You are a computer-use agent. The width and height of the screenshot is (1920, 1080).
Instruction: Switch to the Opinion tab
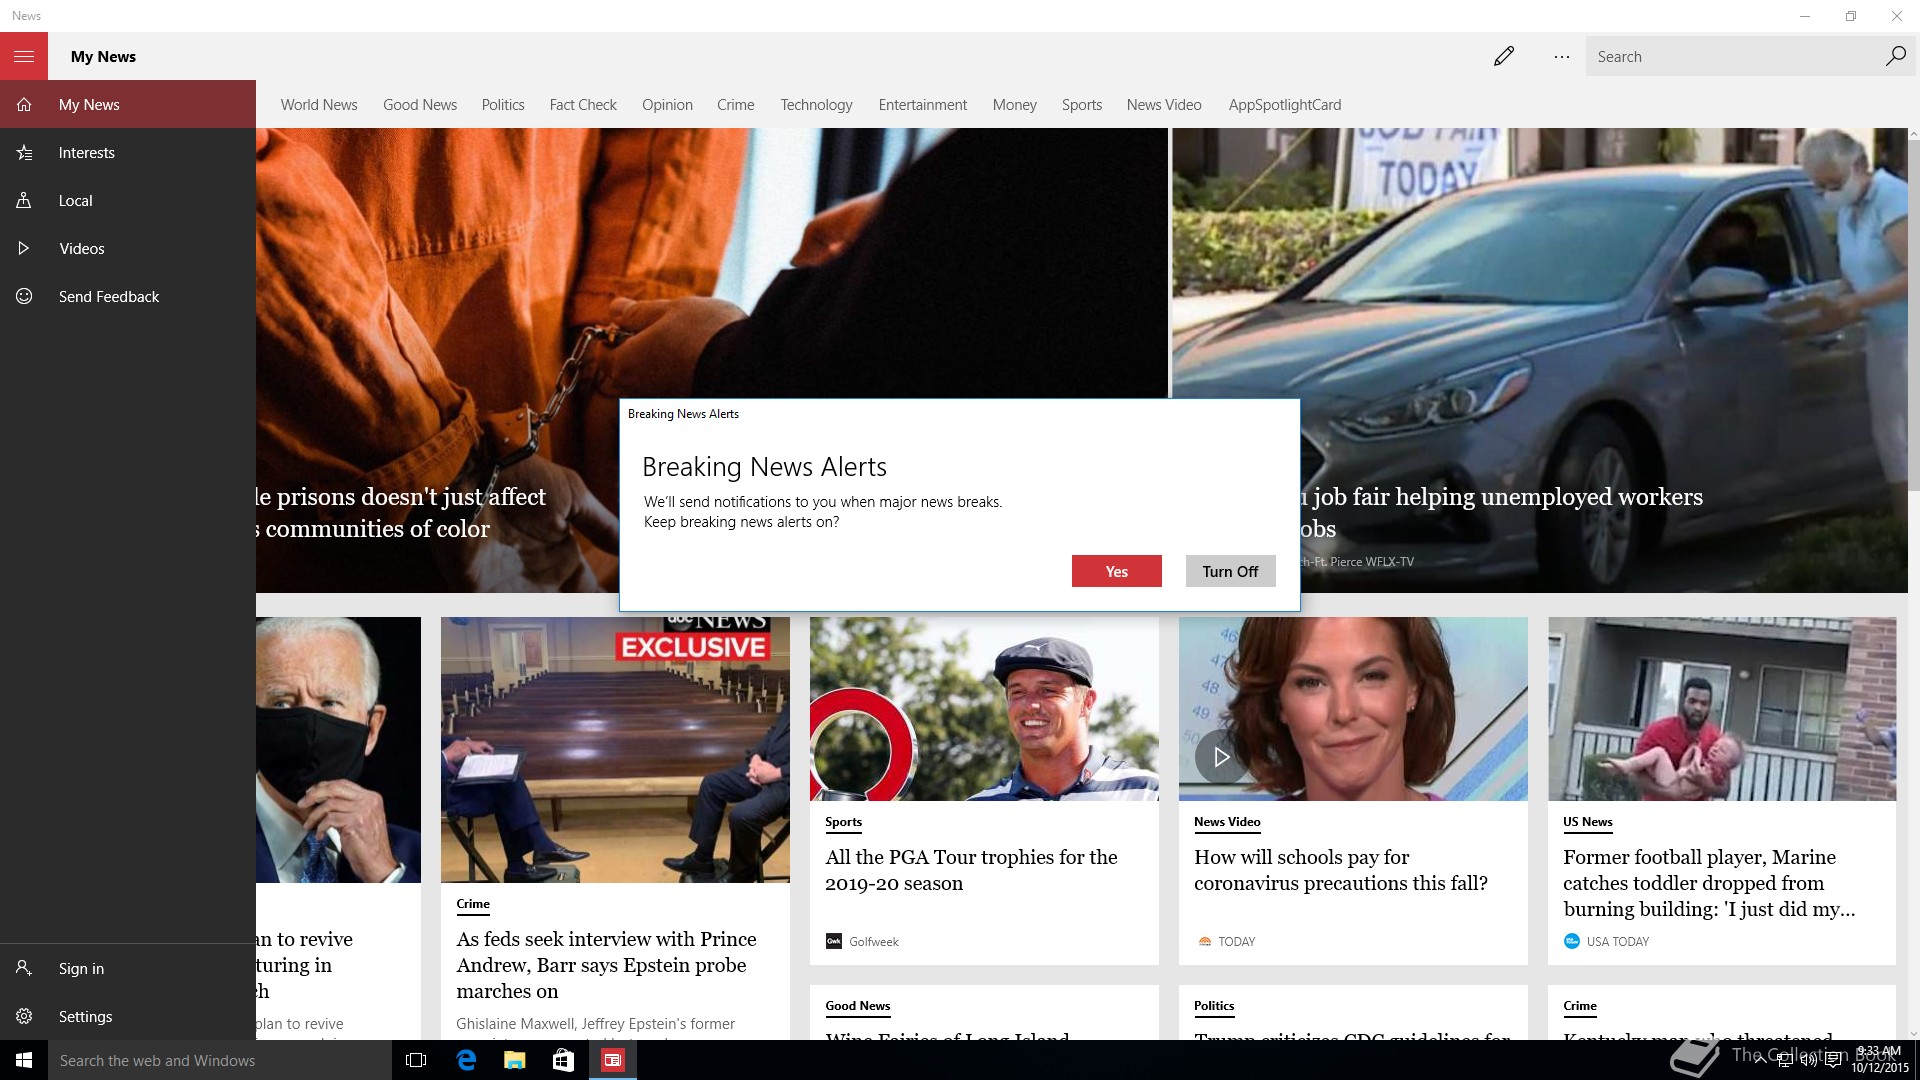tap(667, 104)
